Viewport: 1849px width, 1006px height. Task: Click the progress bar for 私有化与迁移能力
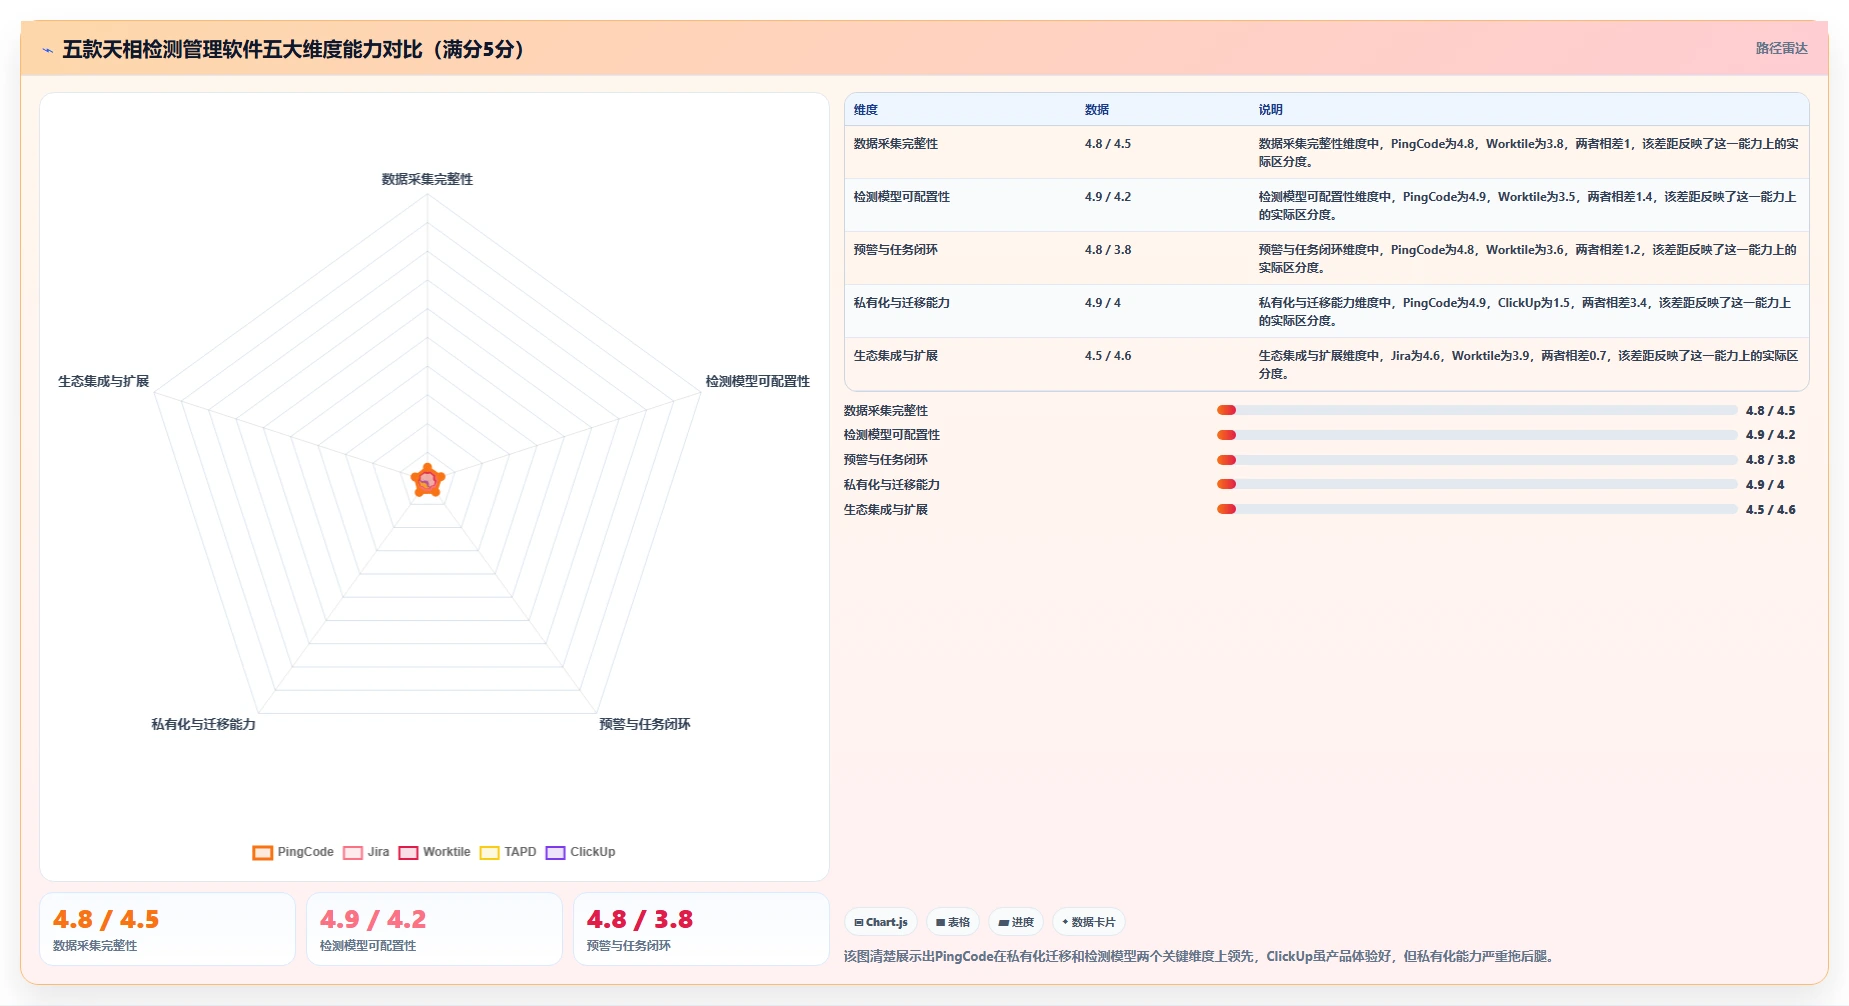pos(1476,484)
